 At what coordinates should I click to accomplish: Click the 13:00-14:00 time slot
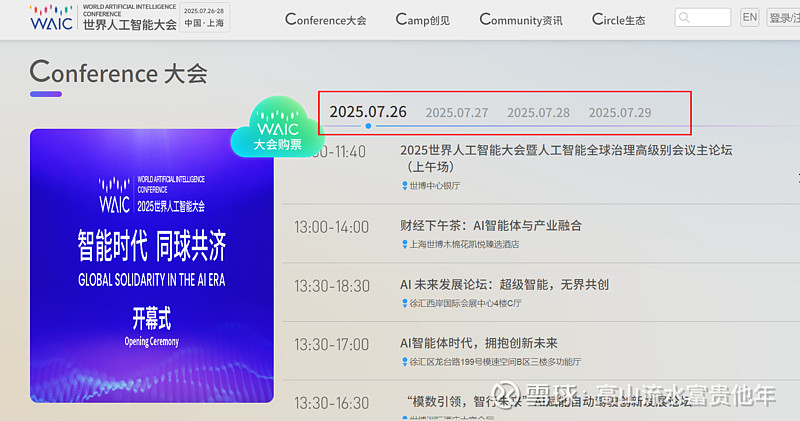point(332,227)
